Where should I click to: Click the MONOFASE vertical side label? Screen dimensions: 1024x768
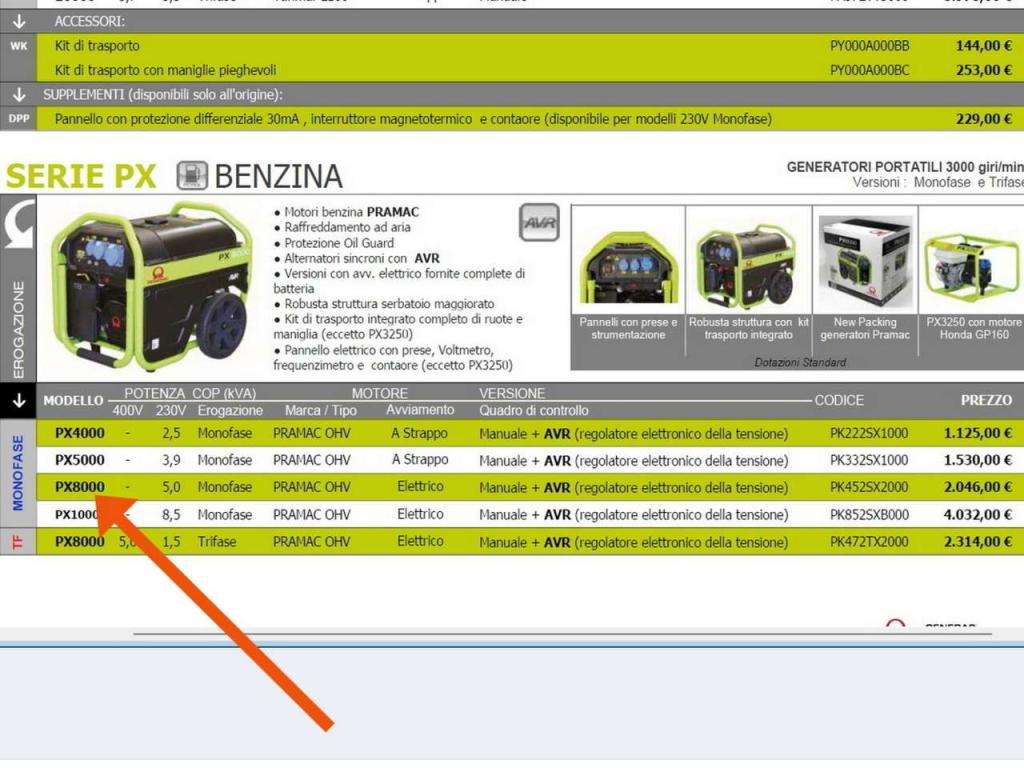point(18,473)
